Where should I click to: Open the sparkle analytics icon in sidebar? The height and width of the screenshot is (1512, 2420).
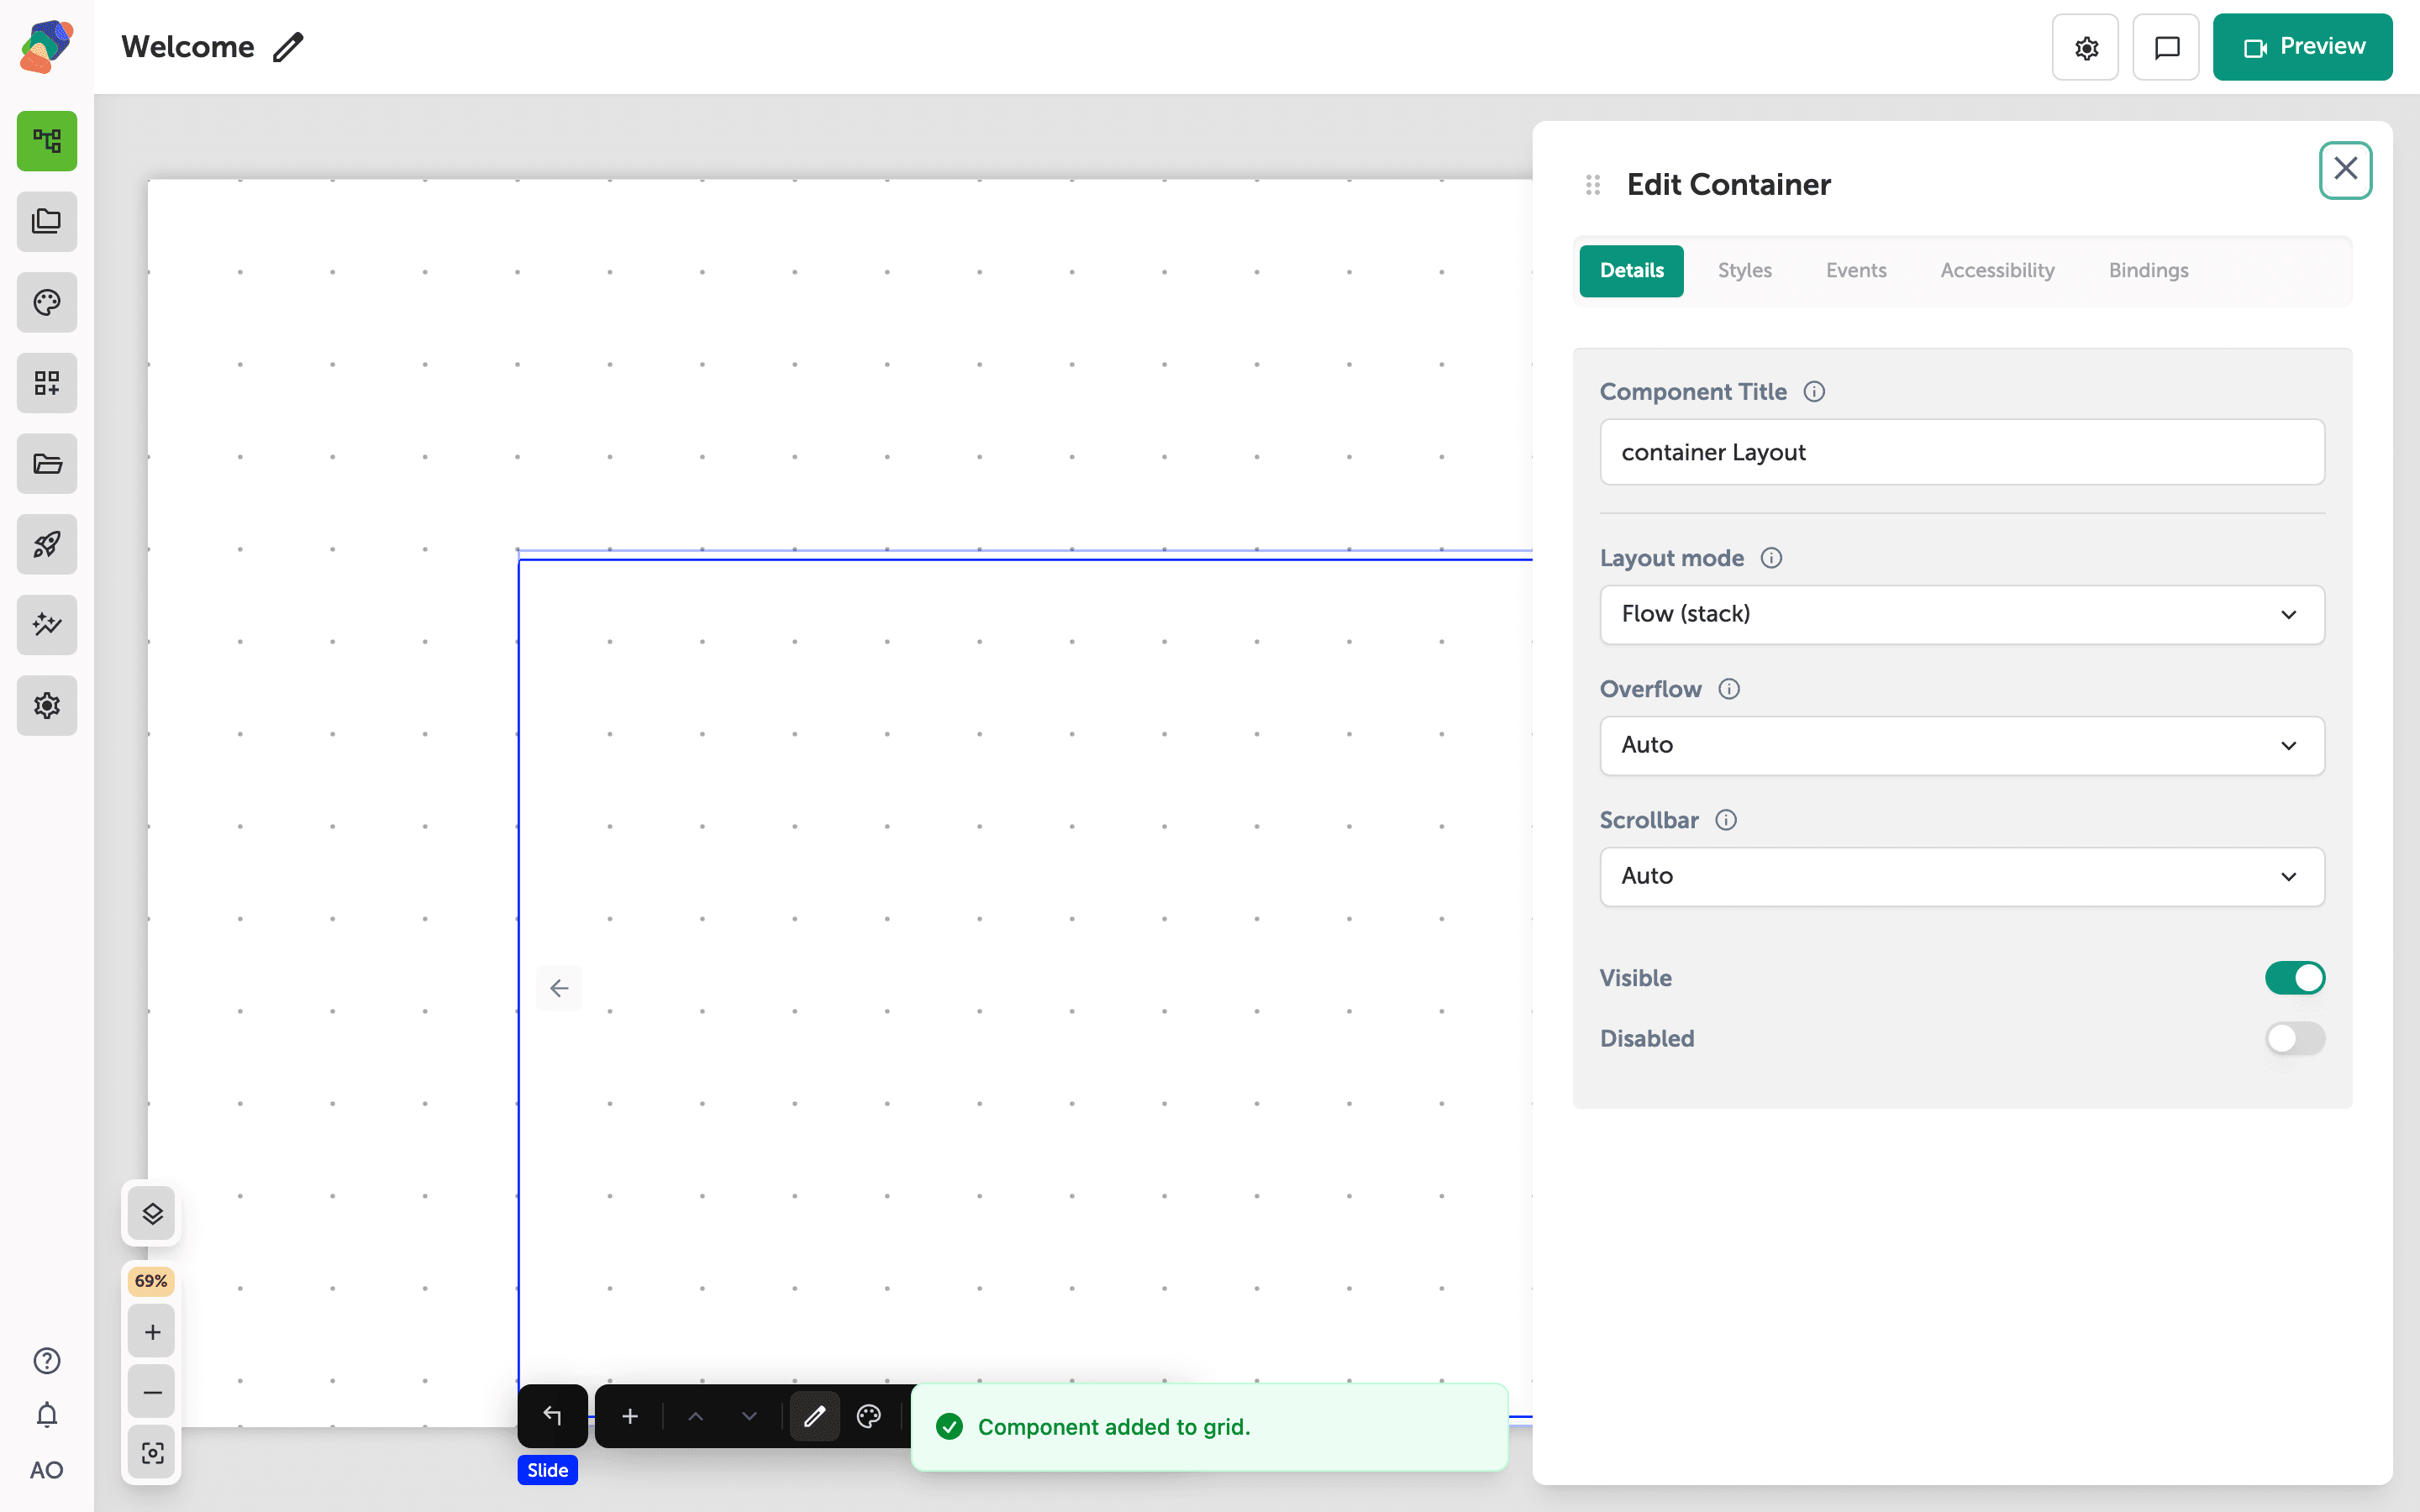click(x=47, y=625)
